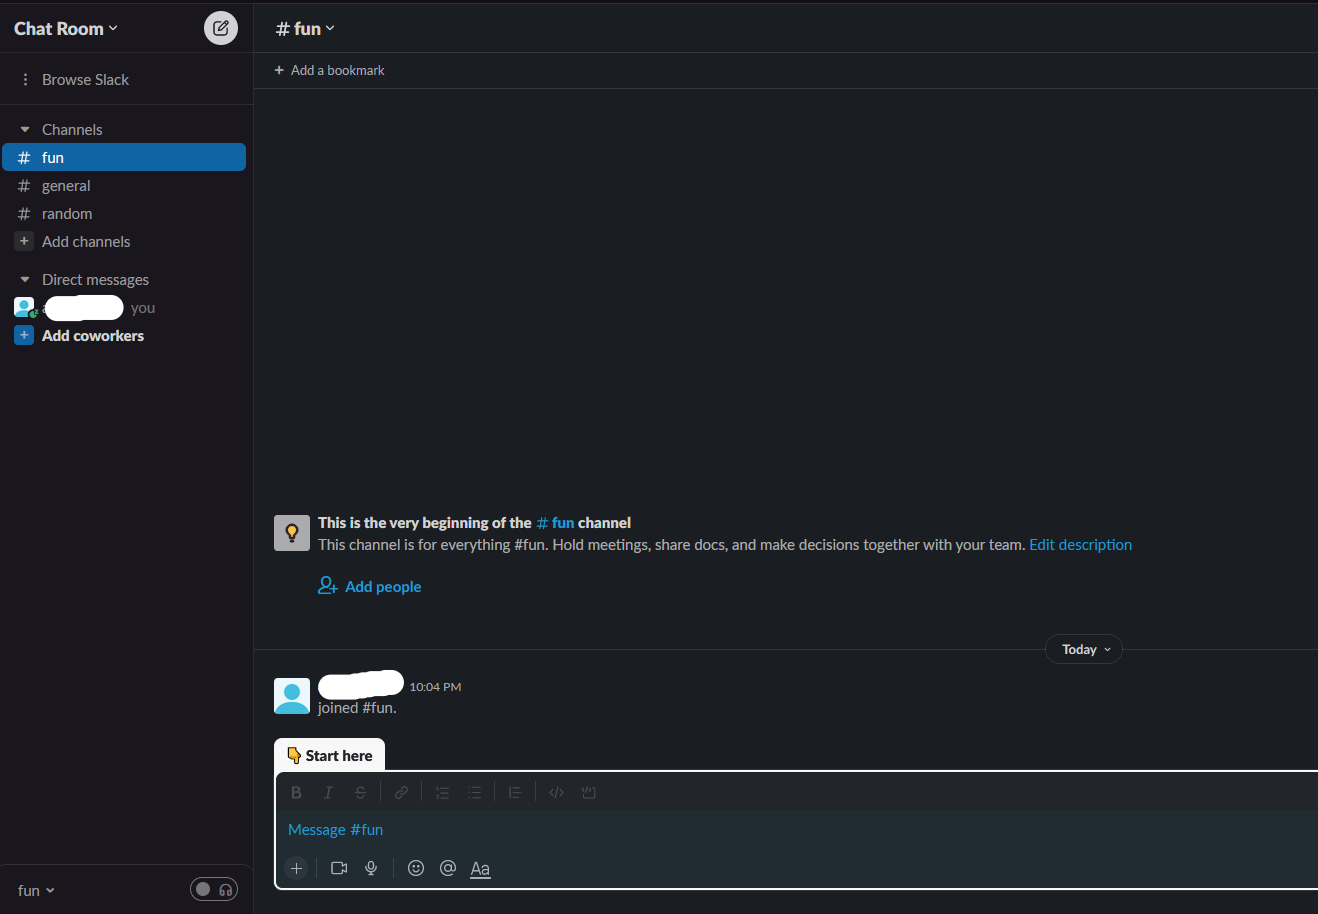The height and width of the screenshot is (914, 1318).
Task: Click Add people
Action: tap(370, 587)
